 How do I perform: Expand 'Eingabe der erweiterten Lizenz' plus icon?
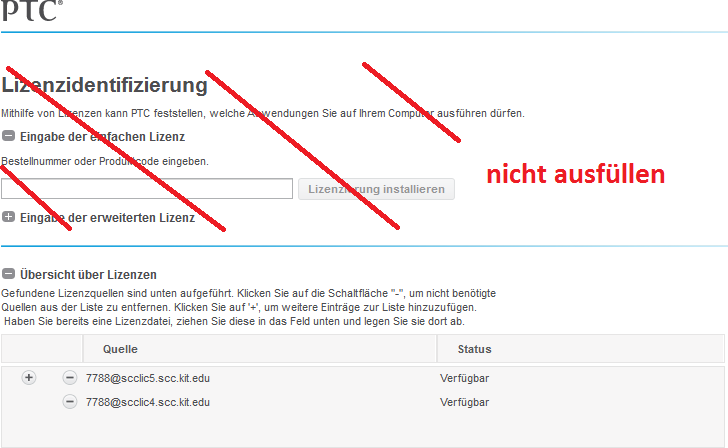pyautogui.click(x=8, y=217)
